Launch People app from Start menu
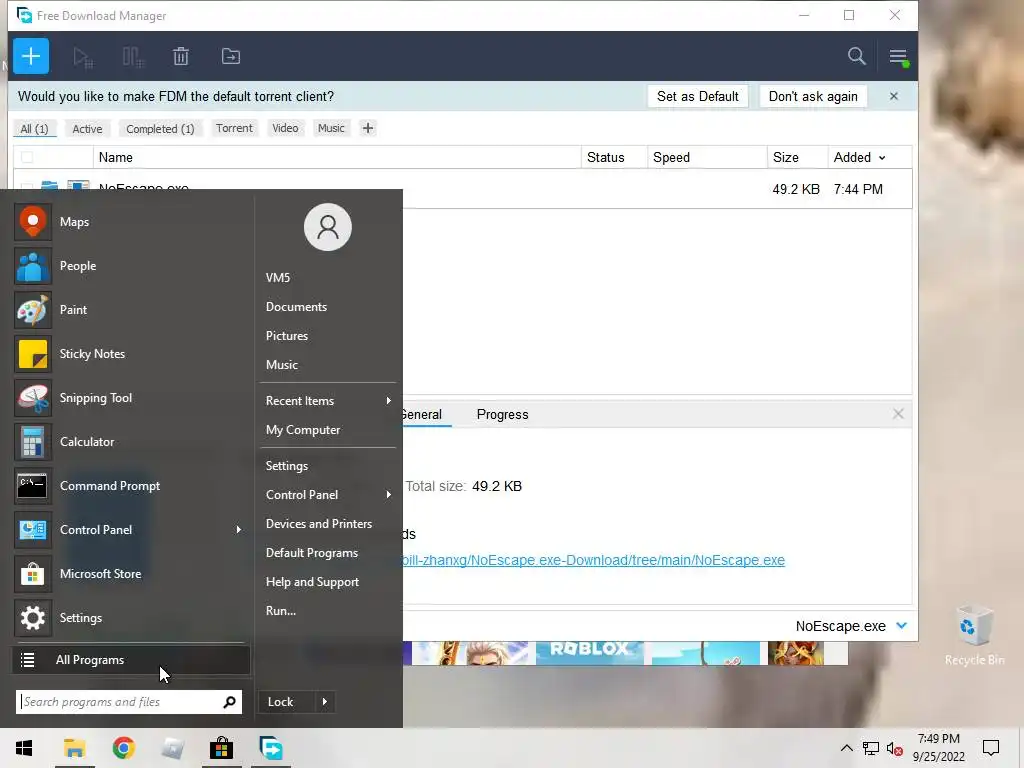Screen dimensions: 1024x768 coord(129,266)
